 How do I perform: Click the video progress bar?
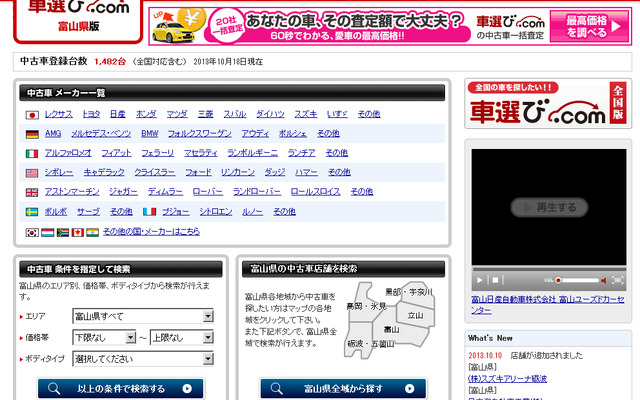549,269
